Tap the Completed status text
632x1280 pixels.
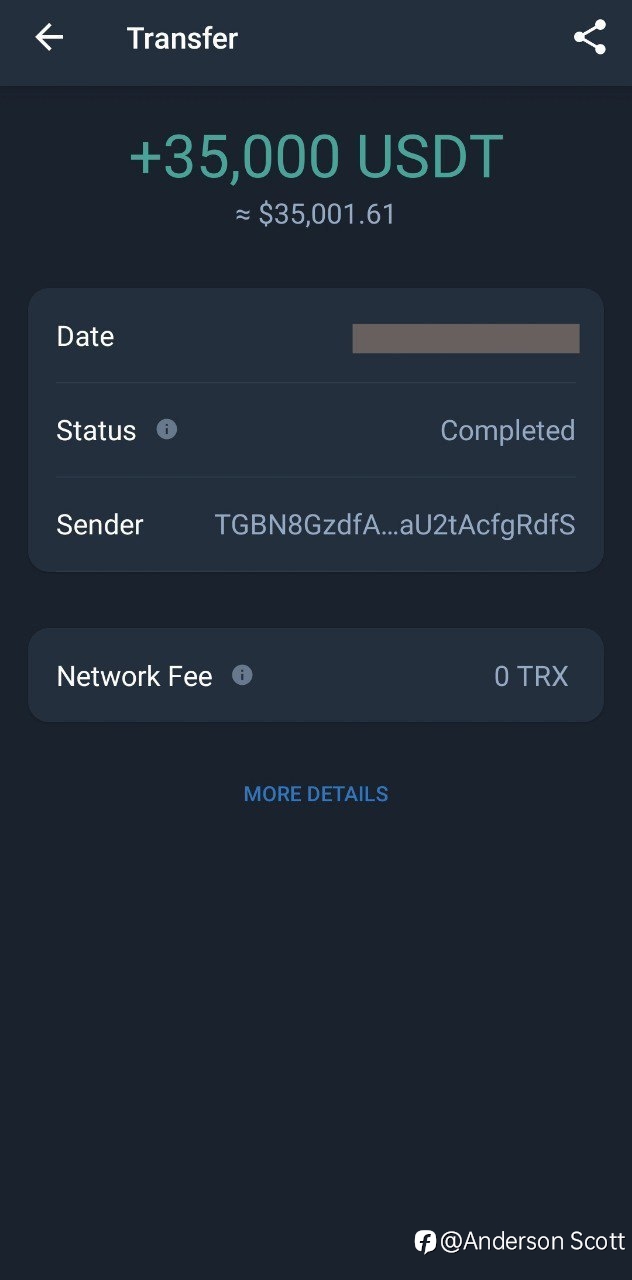(x=508, y=431)
